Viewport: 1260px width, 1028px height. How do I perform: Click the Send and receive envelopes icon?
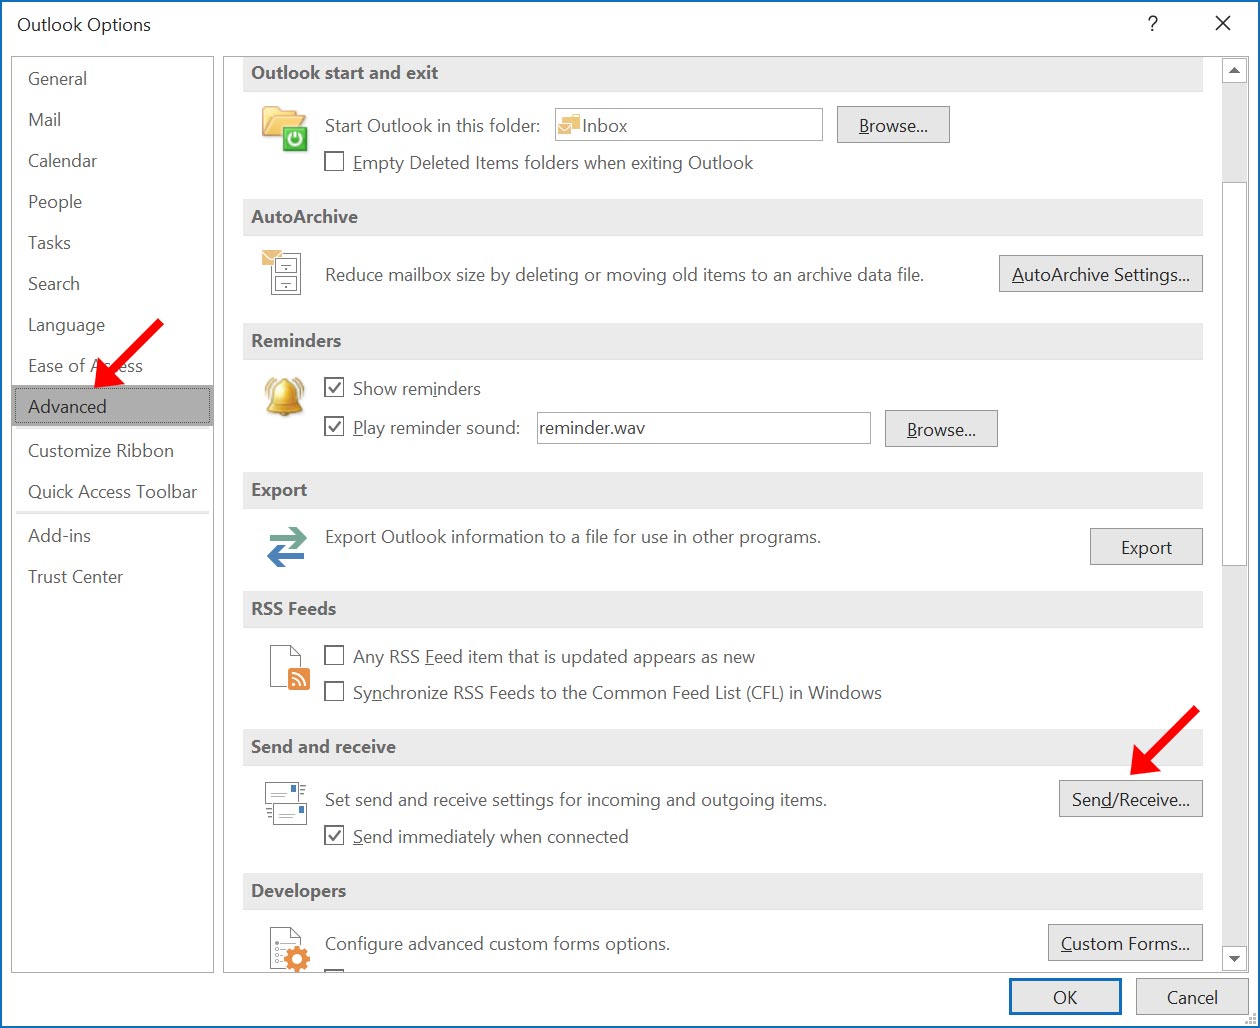coord(285,803)
